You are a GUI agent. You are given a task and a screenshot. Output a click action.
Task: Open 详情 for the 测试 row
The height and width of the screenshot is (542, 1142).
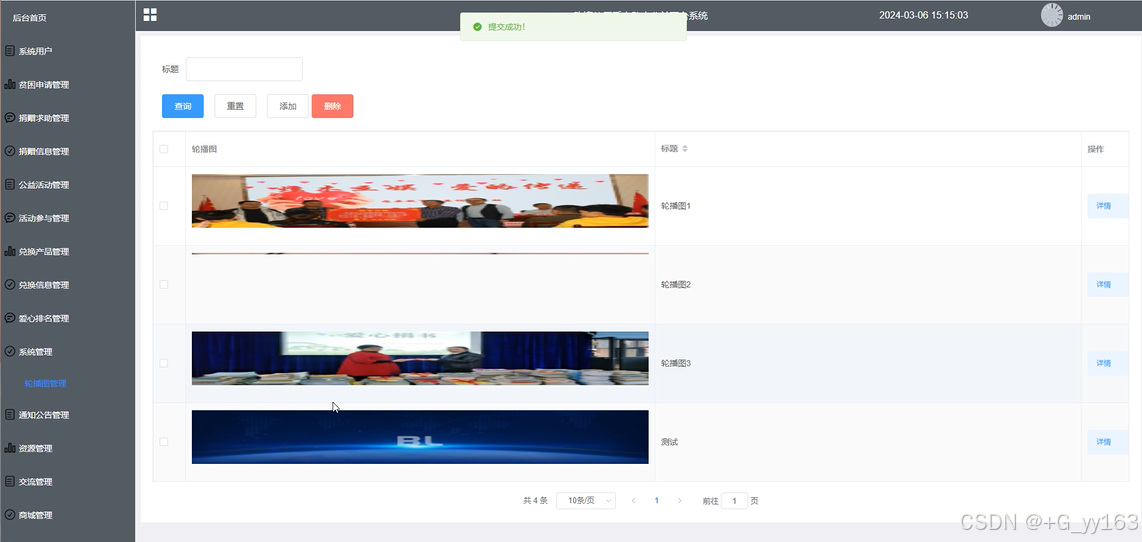[x=1108, y=441]
